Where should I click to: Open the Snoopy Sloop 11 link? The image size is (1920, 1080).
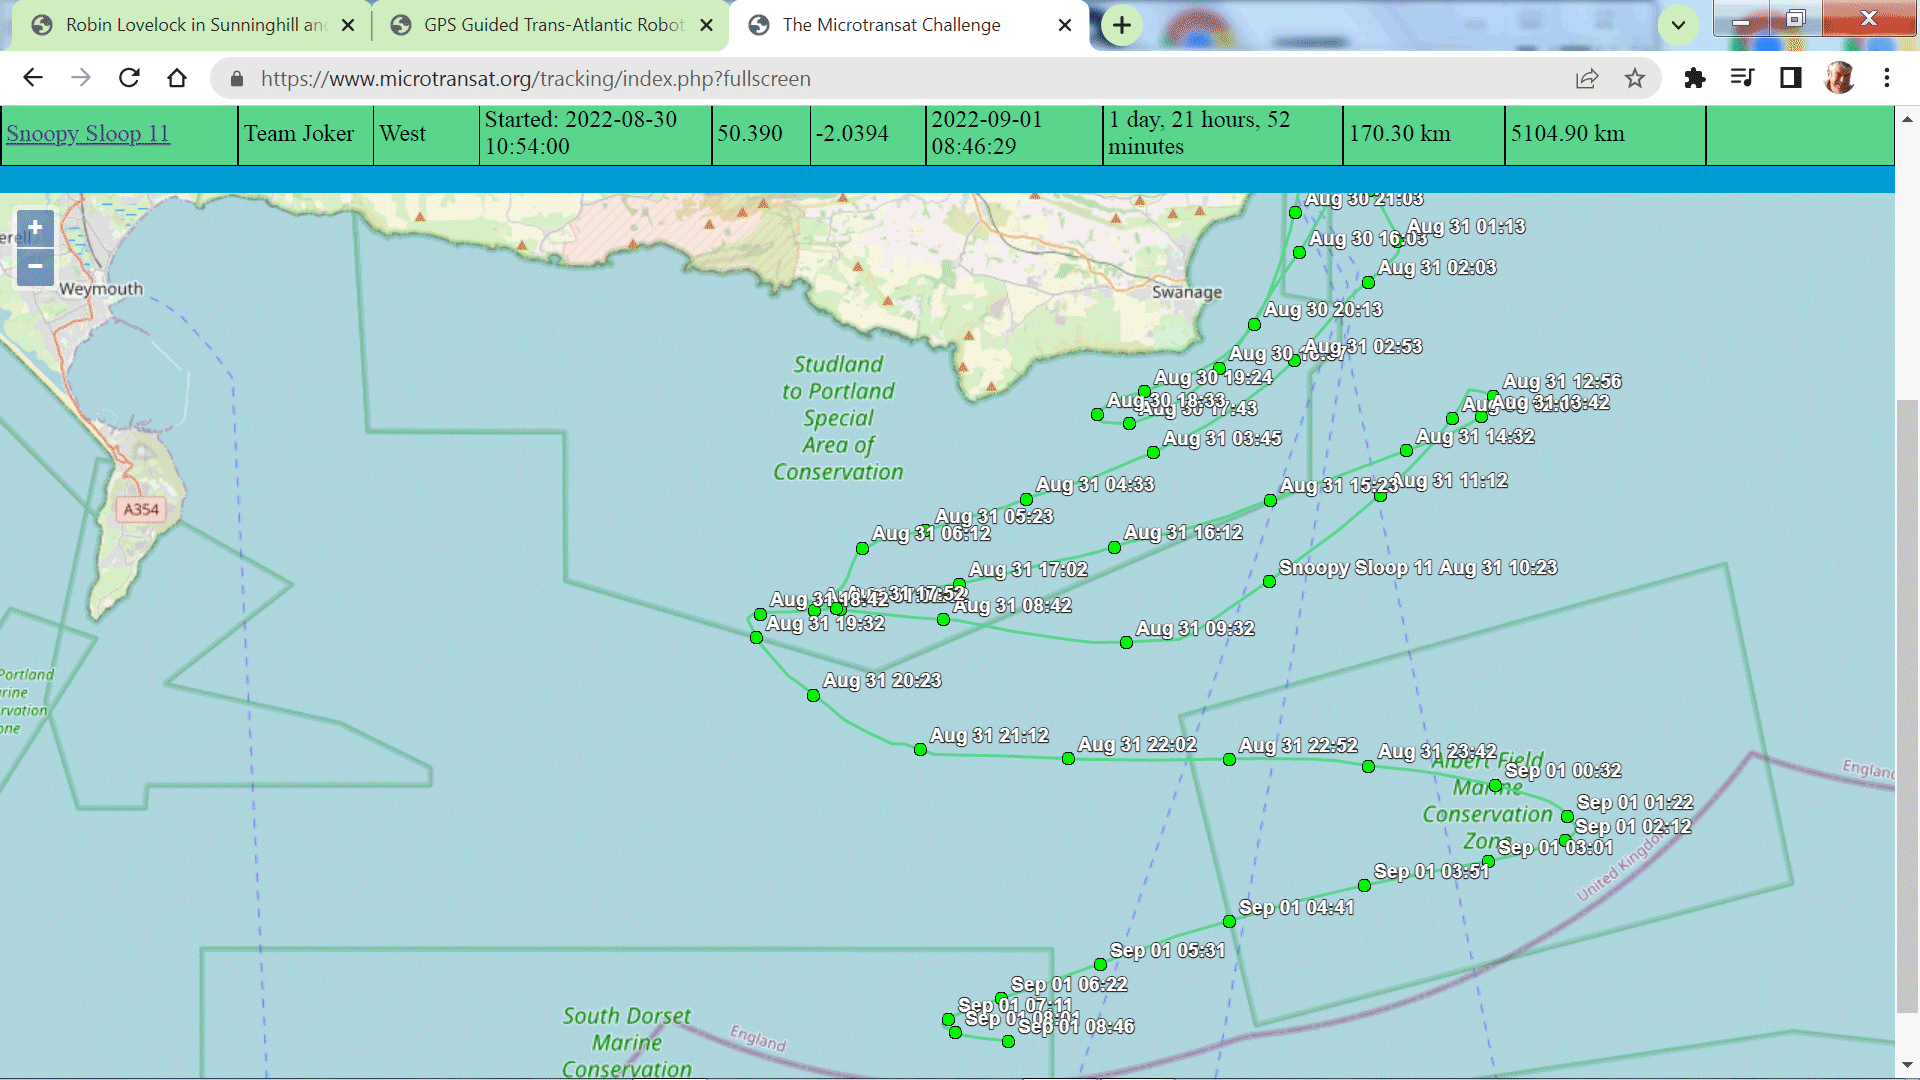click(88, 134)
